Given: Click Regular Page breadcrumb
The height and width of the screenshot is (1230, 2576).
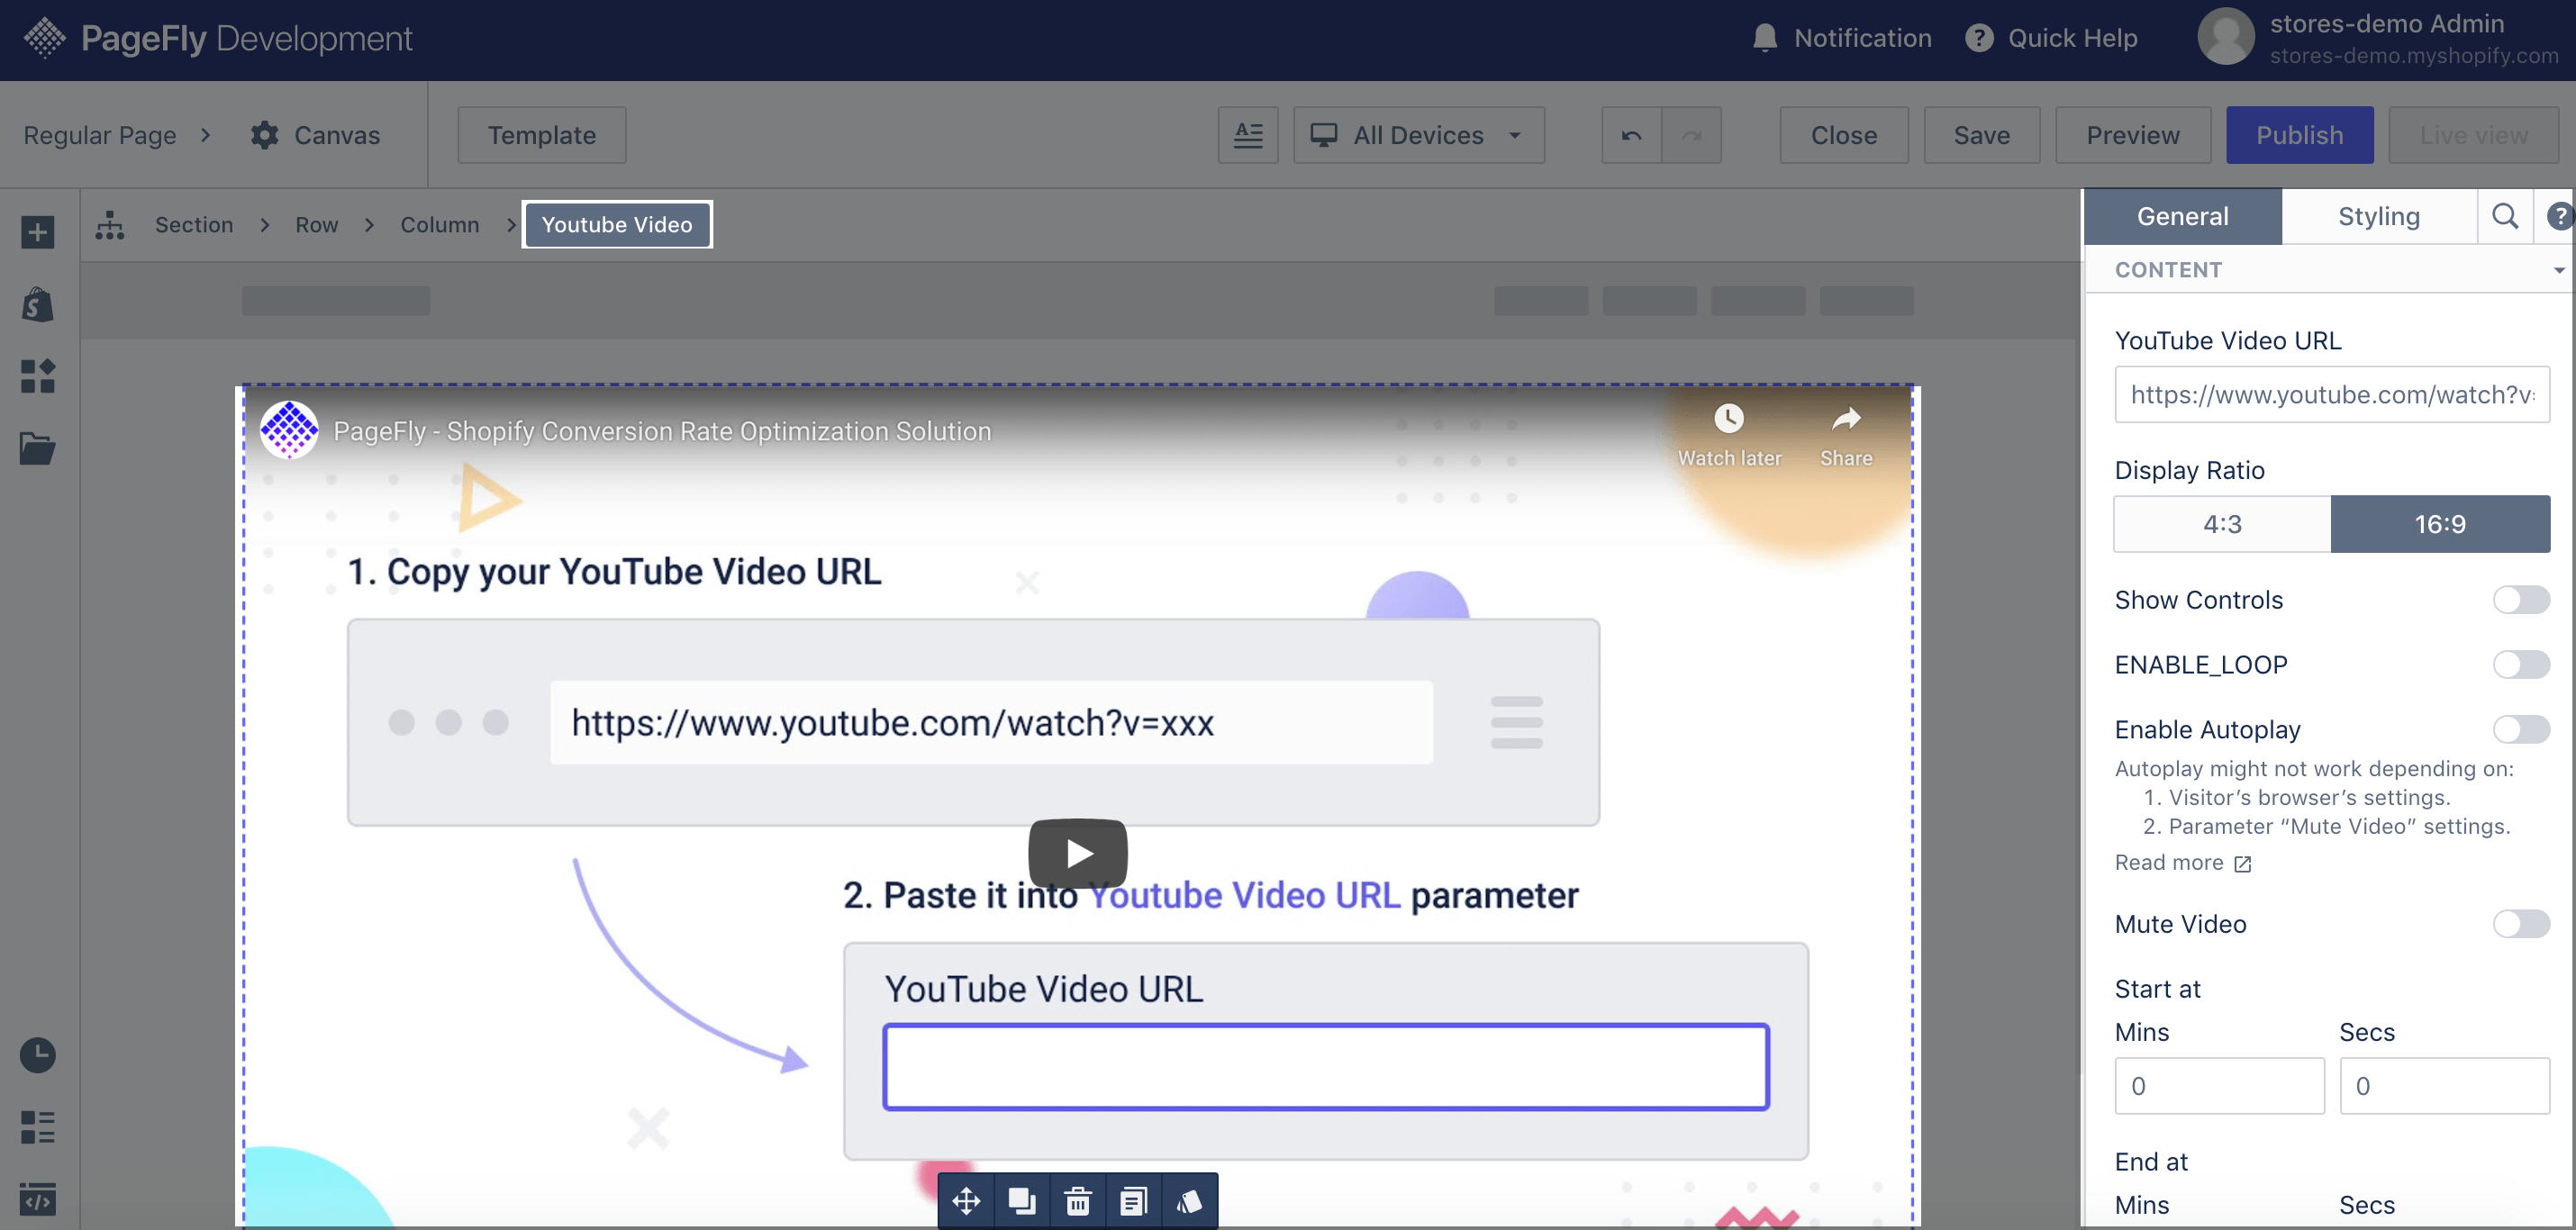Looking at the screenshot, I should tap(100, 135).
